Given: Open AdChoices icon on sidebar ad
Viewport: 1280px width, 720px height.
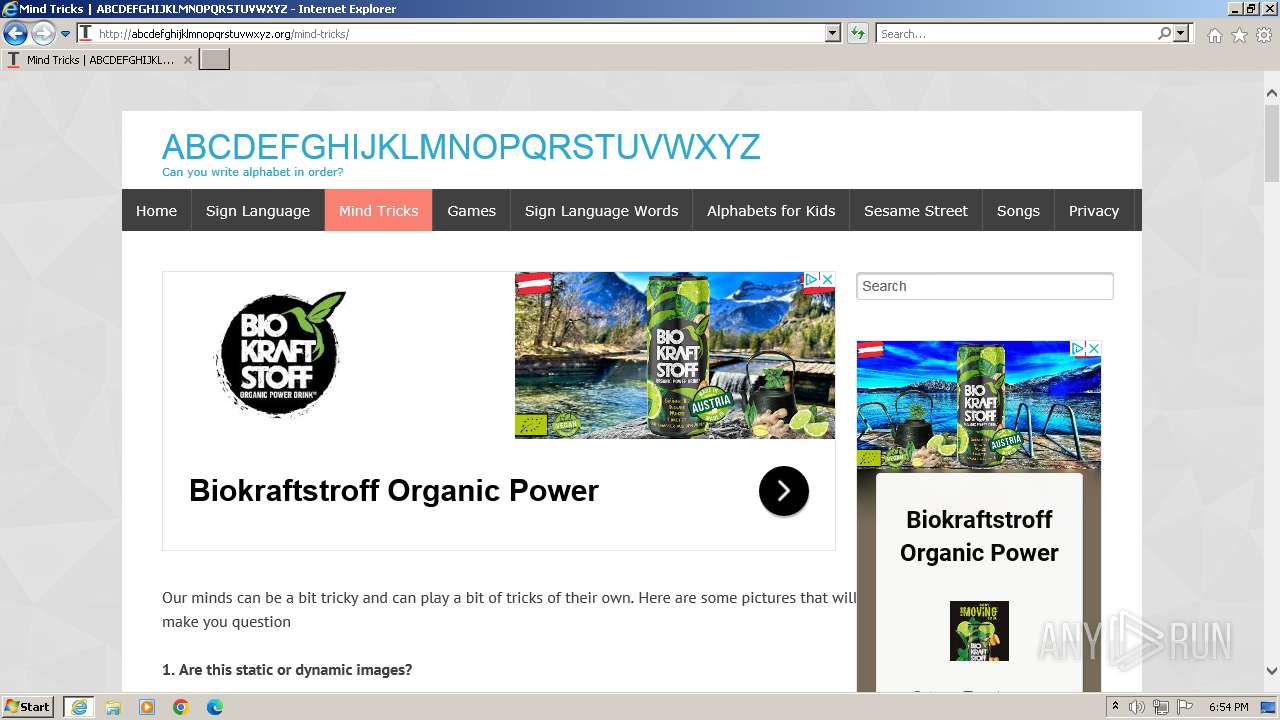Looking at the screenshot, I should 1078,348.
